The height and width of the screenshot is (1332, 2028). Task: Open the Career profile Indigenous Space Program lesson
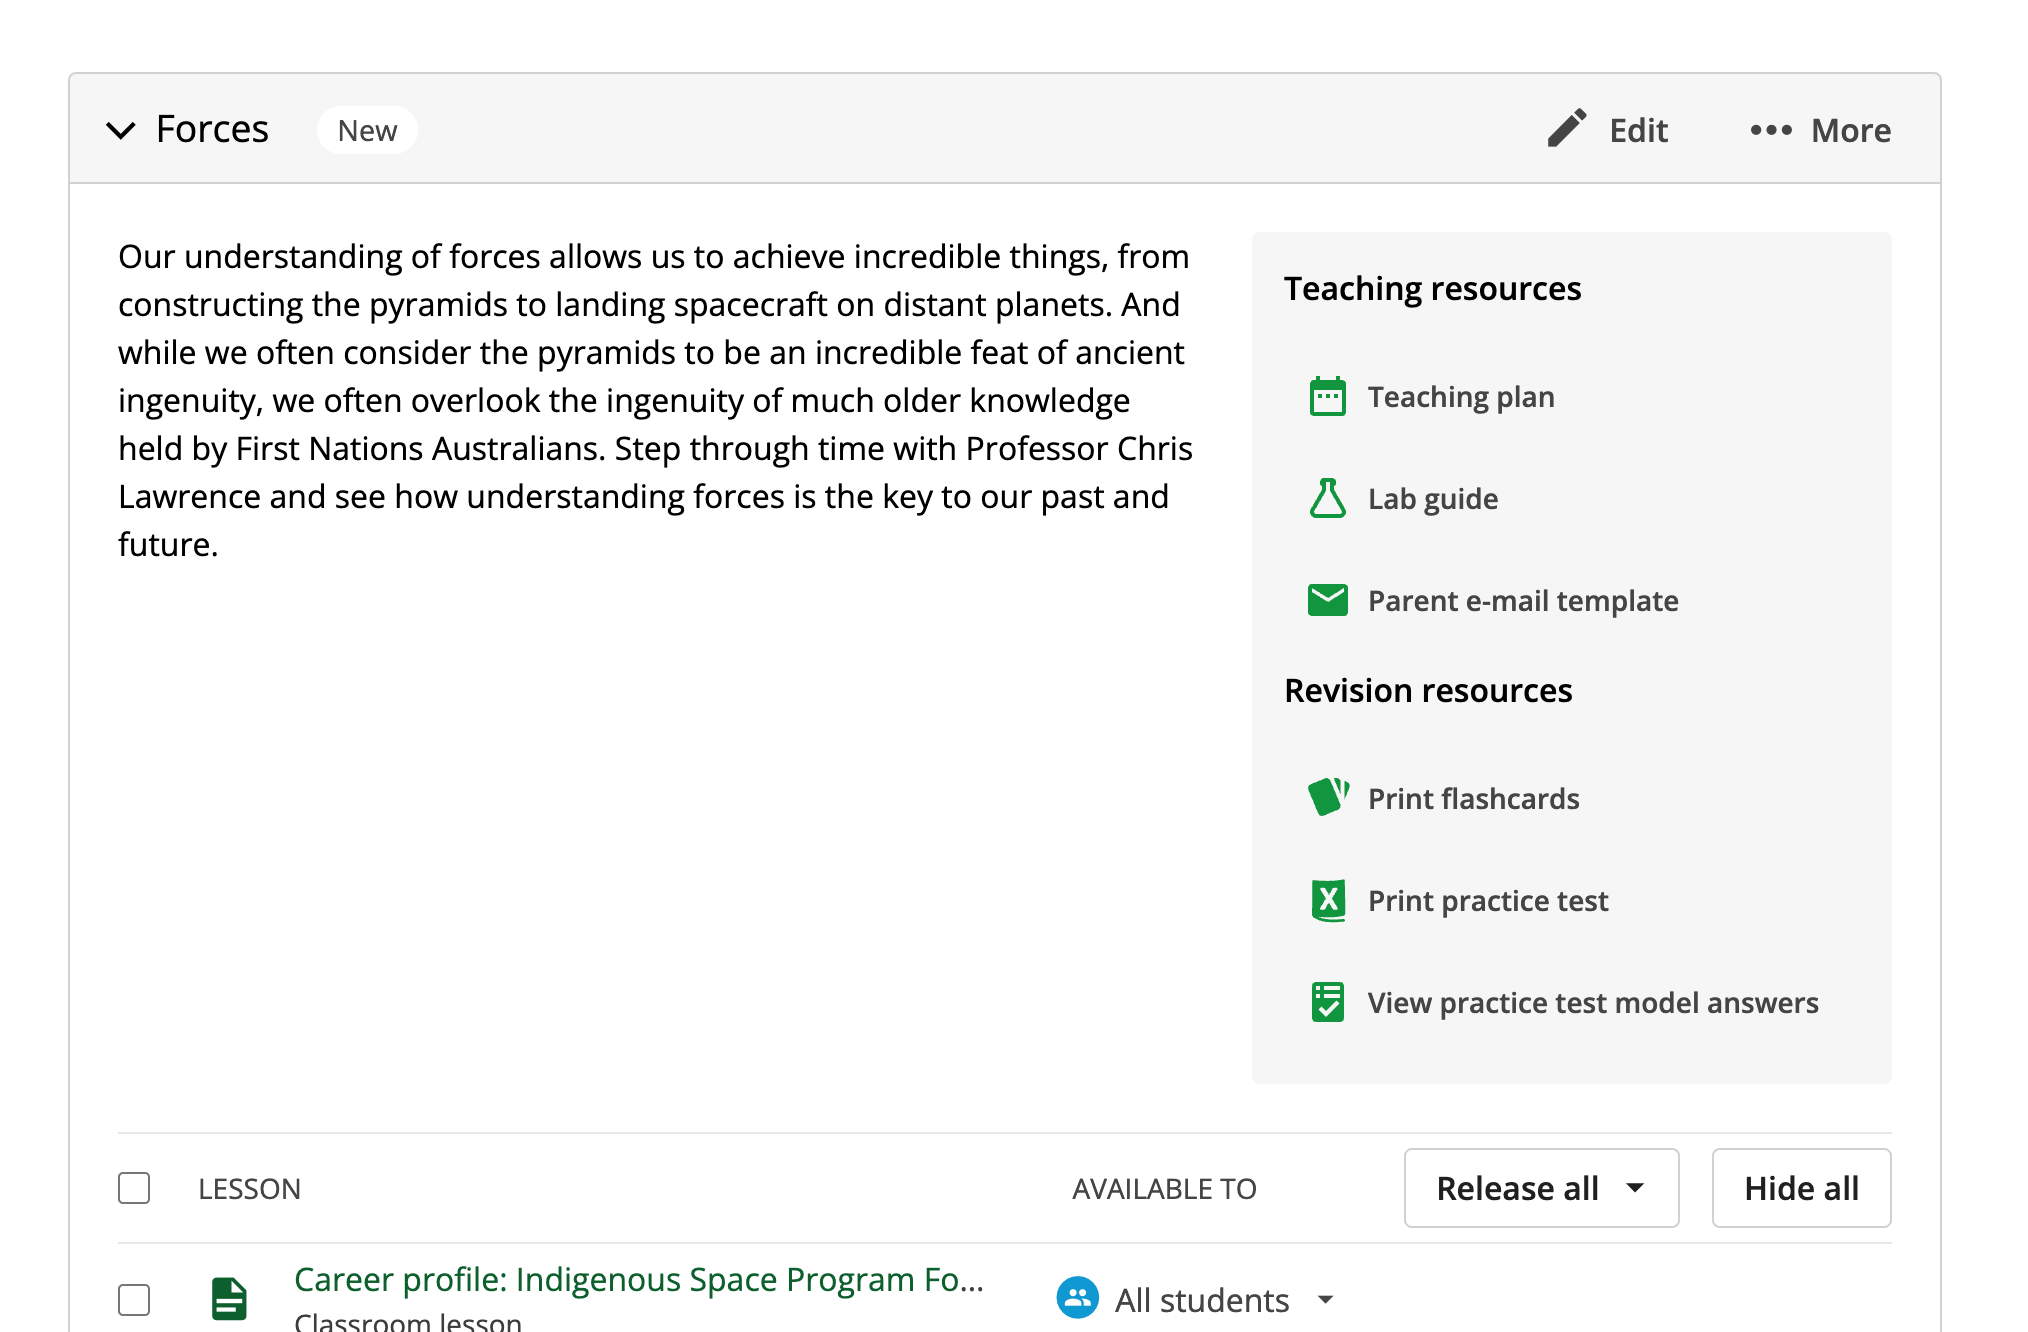click(638, 1280)
